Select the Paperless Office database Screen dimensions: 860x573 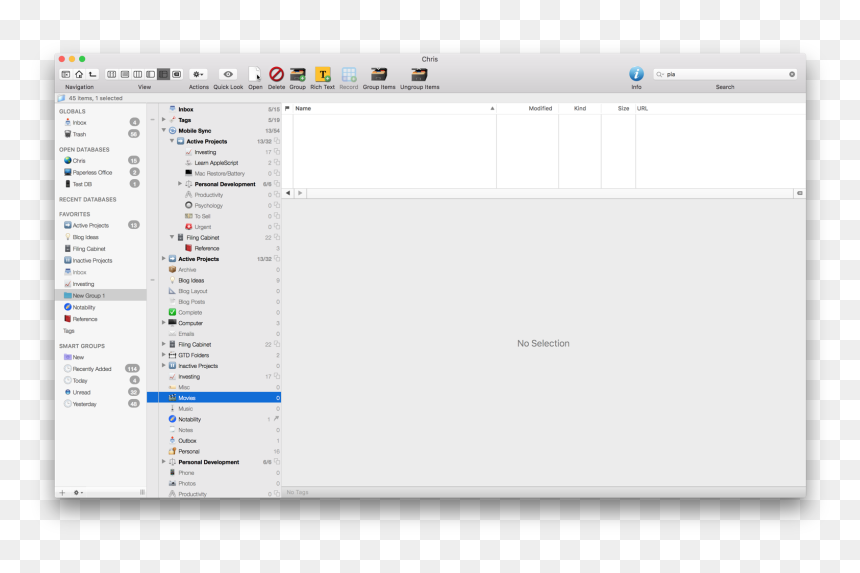(x=100, y=172)
